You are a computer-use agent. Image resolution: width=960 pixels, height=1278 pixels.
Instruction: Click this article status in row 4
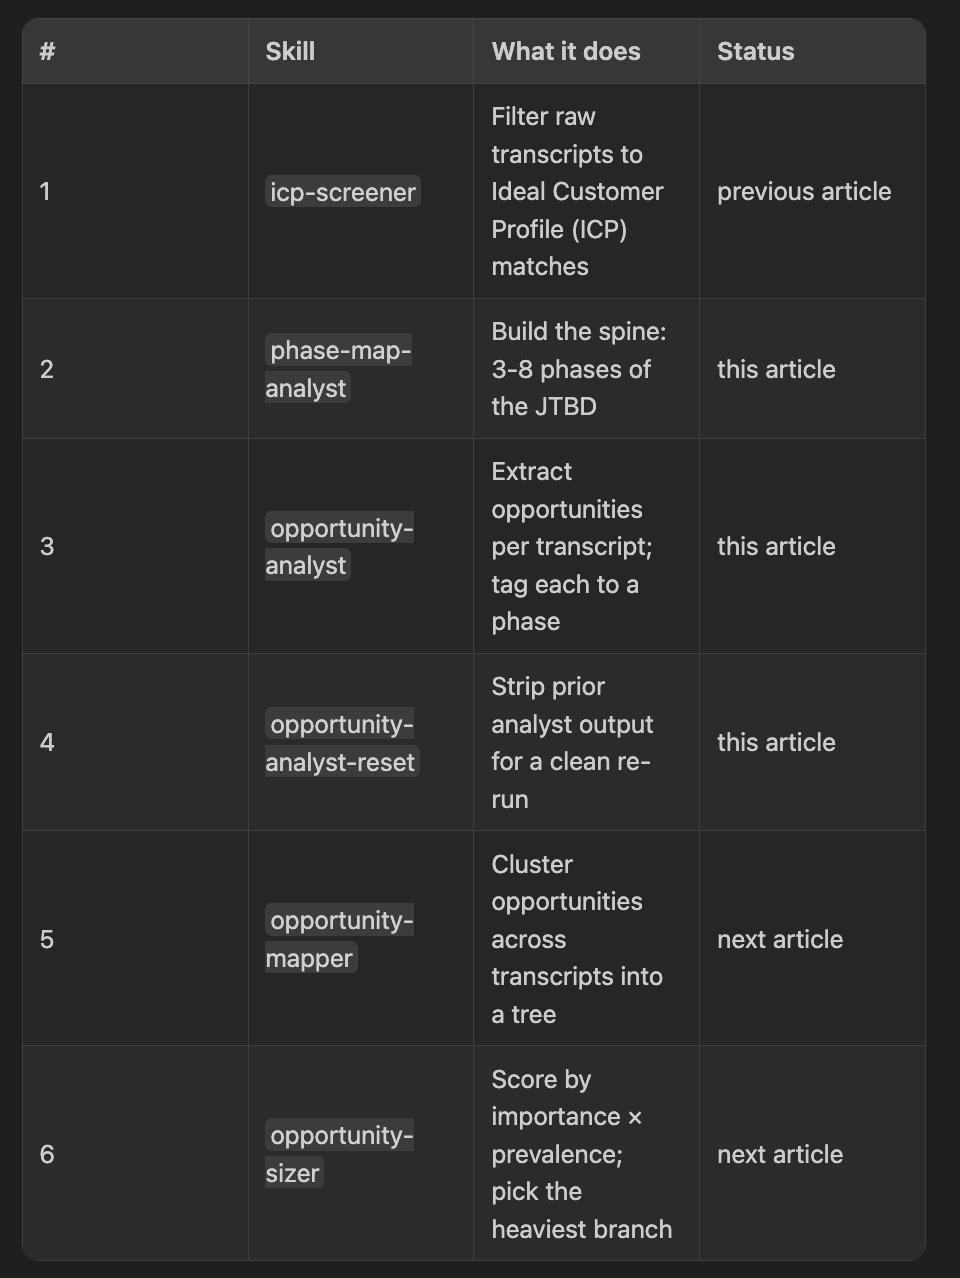click(776, 742)
